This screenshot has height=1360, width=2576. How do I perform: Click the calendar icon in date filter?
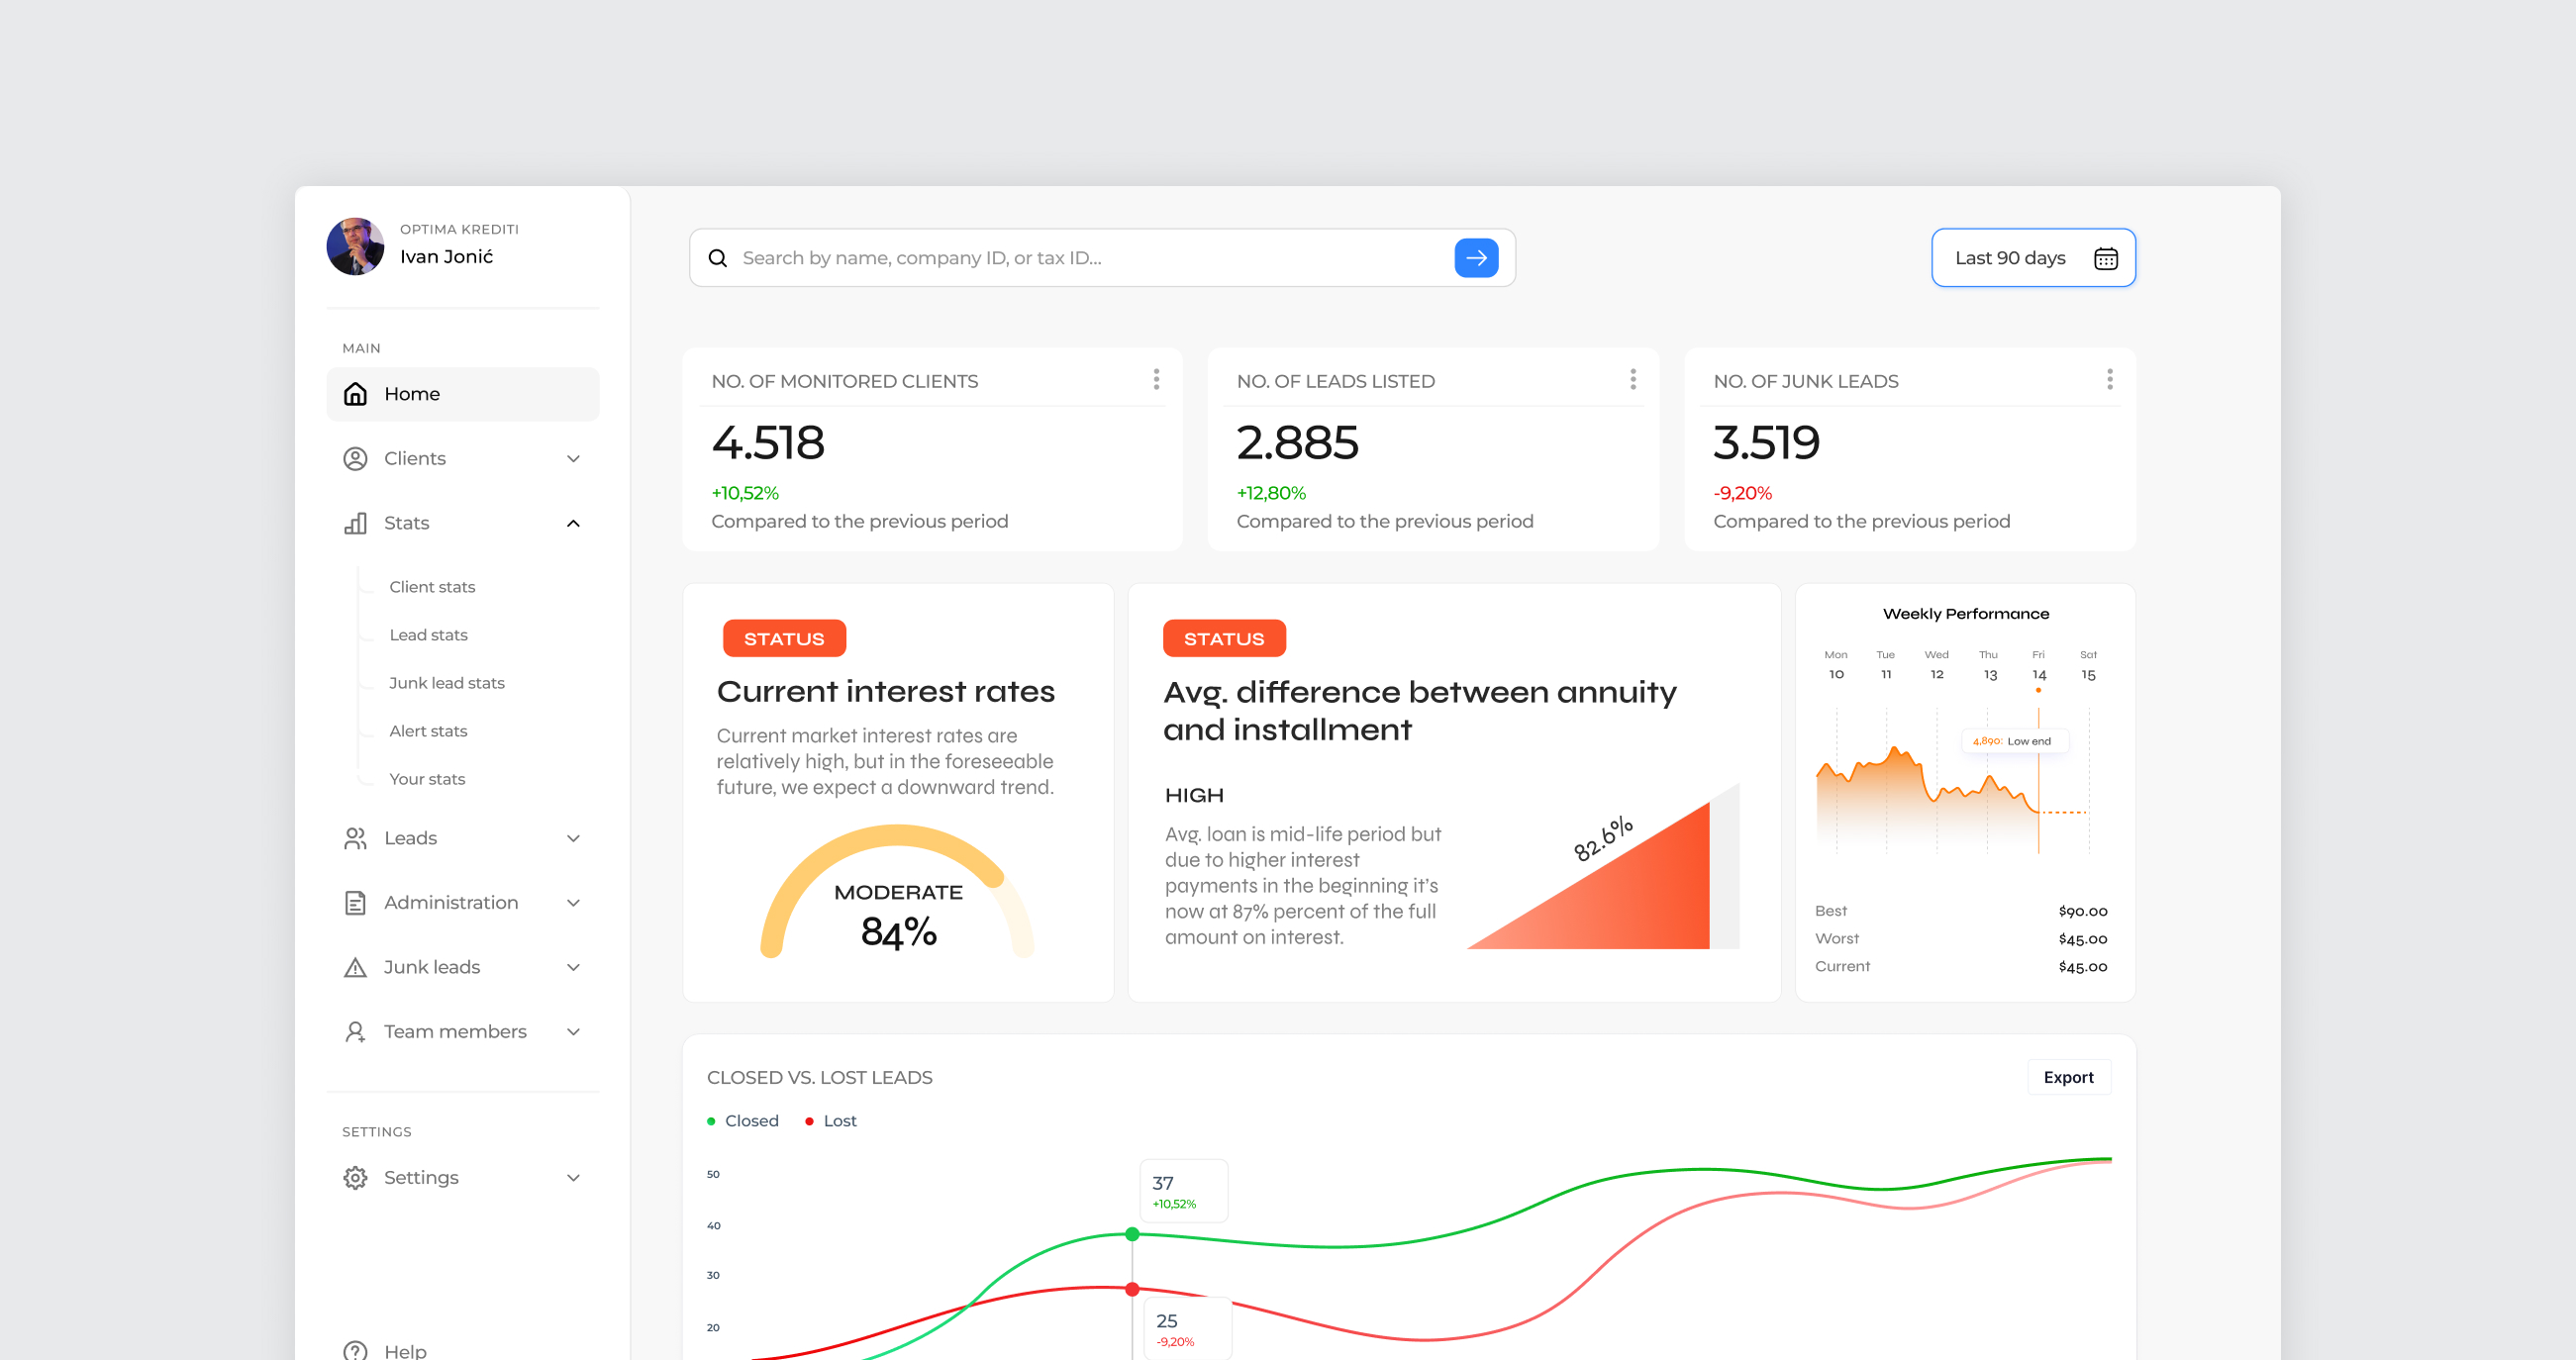2105,258
